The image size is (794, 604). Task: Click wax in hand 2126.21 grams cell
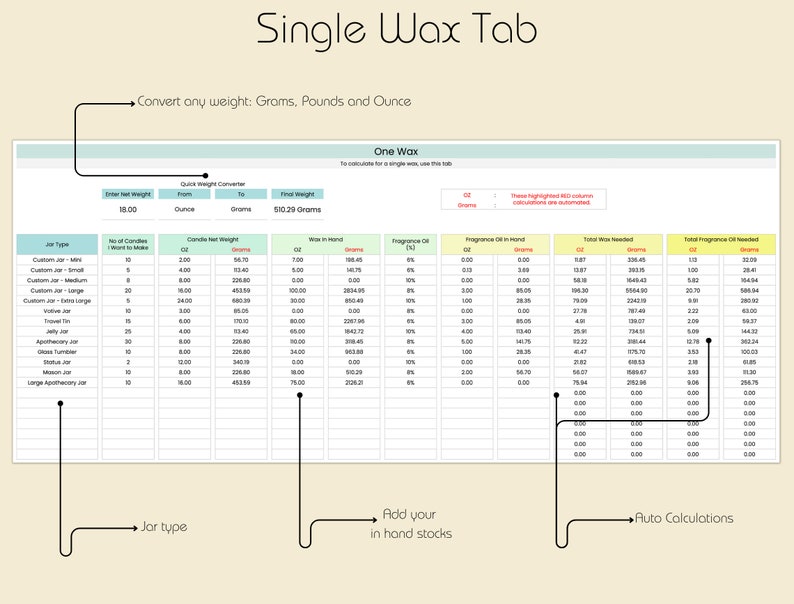tap(354, 383)
